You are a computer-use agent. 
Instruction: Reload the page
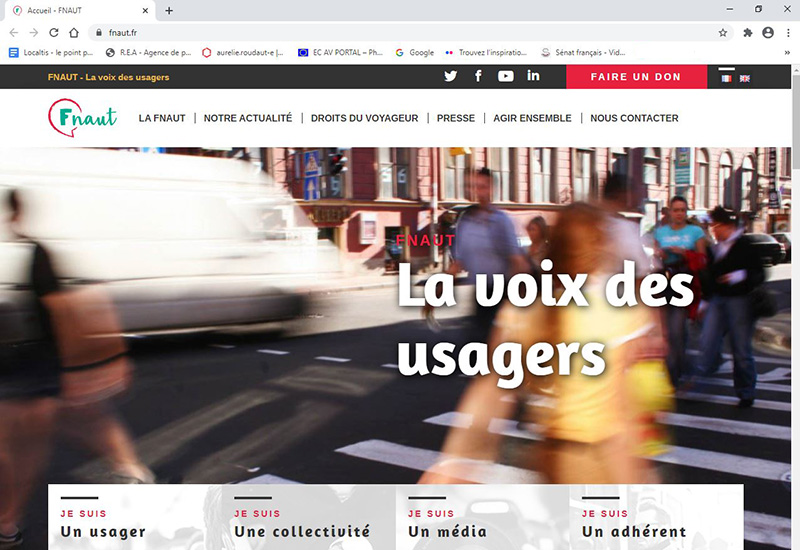pos(54,33)
